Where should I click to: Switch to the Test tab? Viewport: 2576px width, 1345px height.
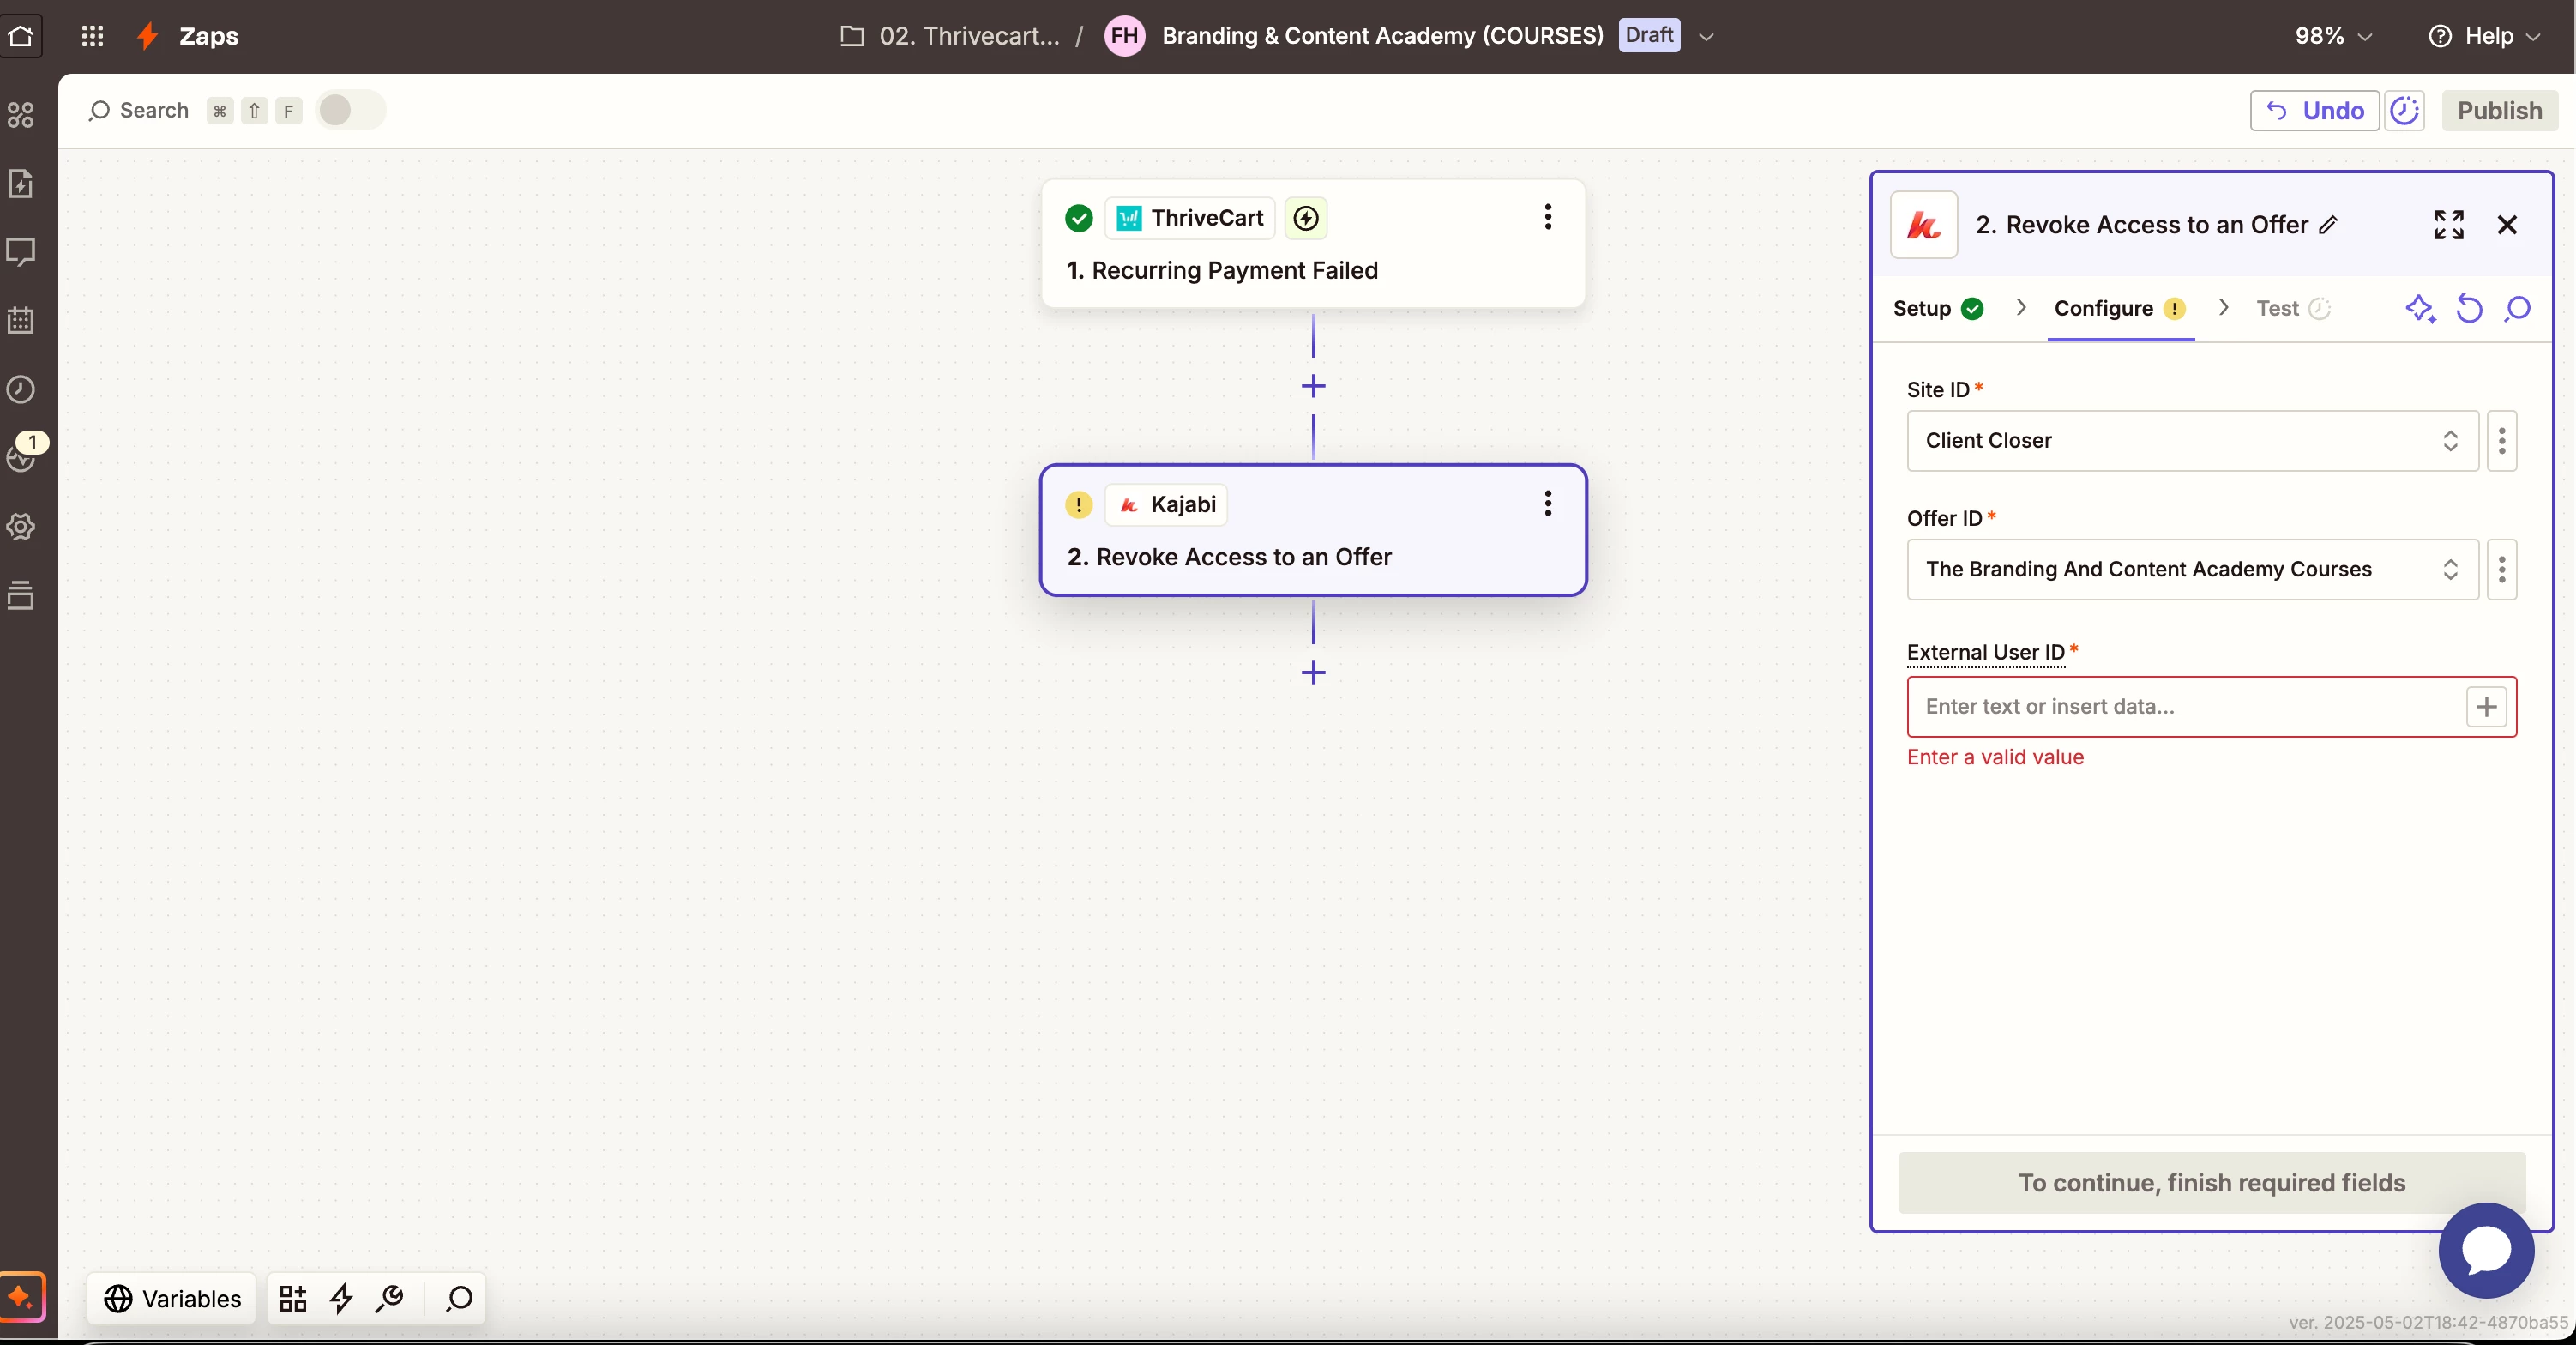point(2292,309)
